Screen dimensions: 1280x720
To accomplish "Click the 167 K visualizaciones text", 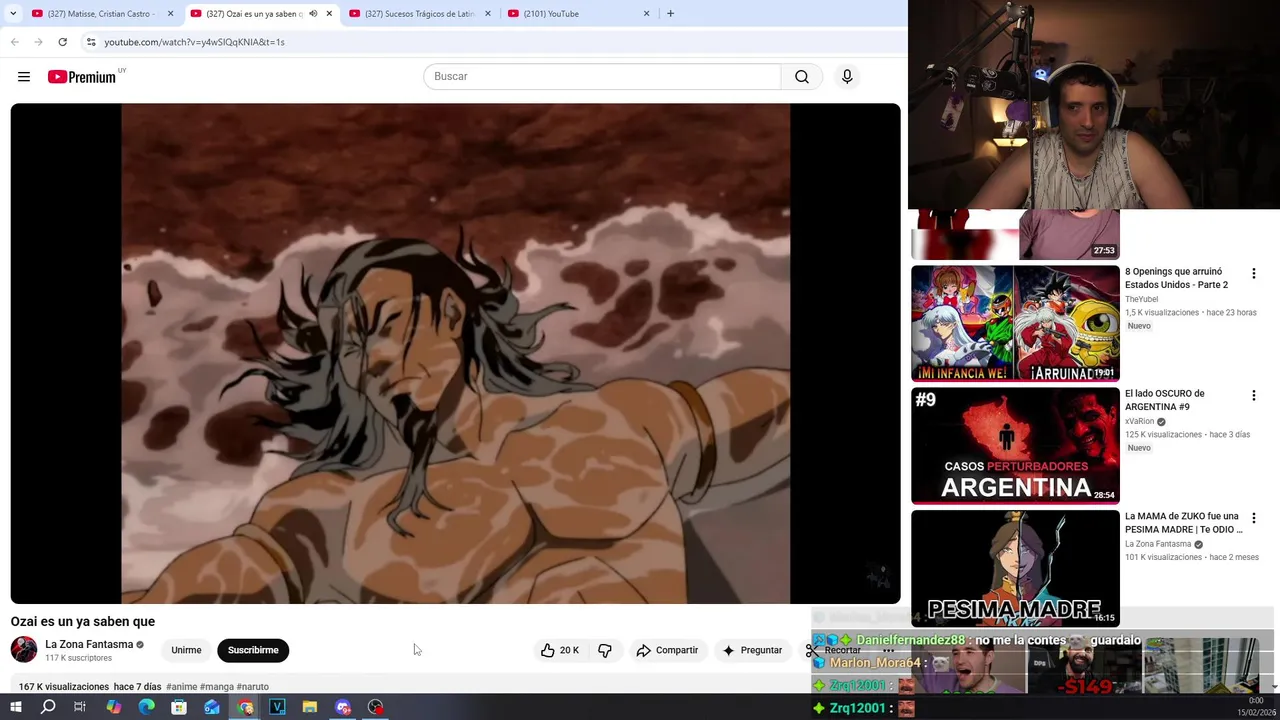I will (x=64, y=687).
